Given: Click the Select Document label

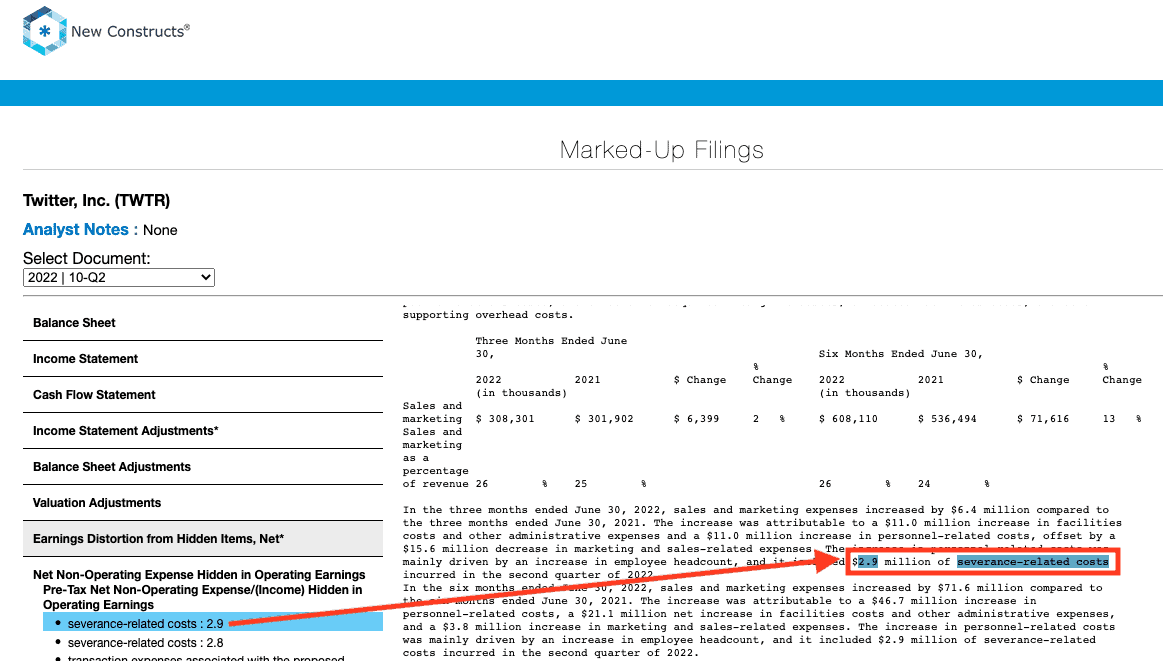Looking at the screenshot, I should click(x=87, y=258).
